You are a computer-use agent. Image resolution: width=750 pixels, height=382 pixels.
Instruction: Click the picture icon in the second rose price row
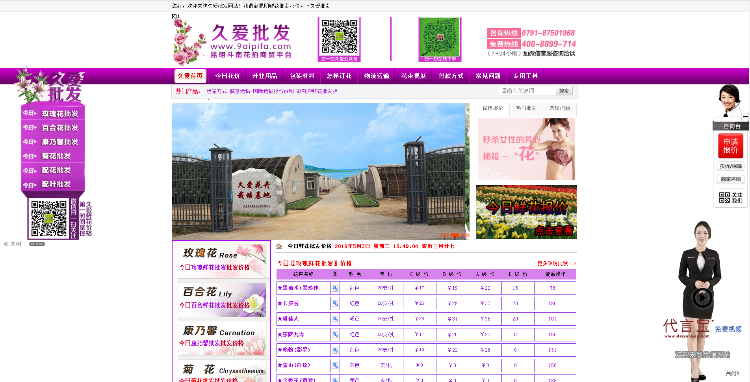(x=335, y=304)
